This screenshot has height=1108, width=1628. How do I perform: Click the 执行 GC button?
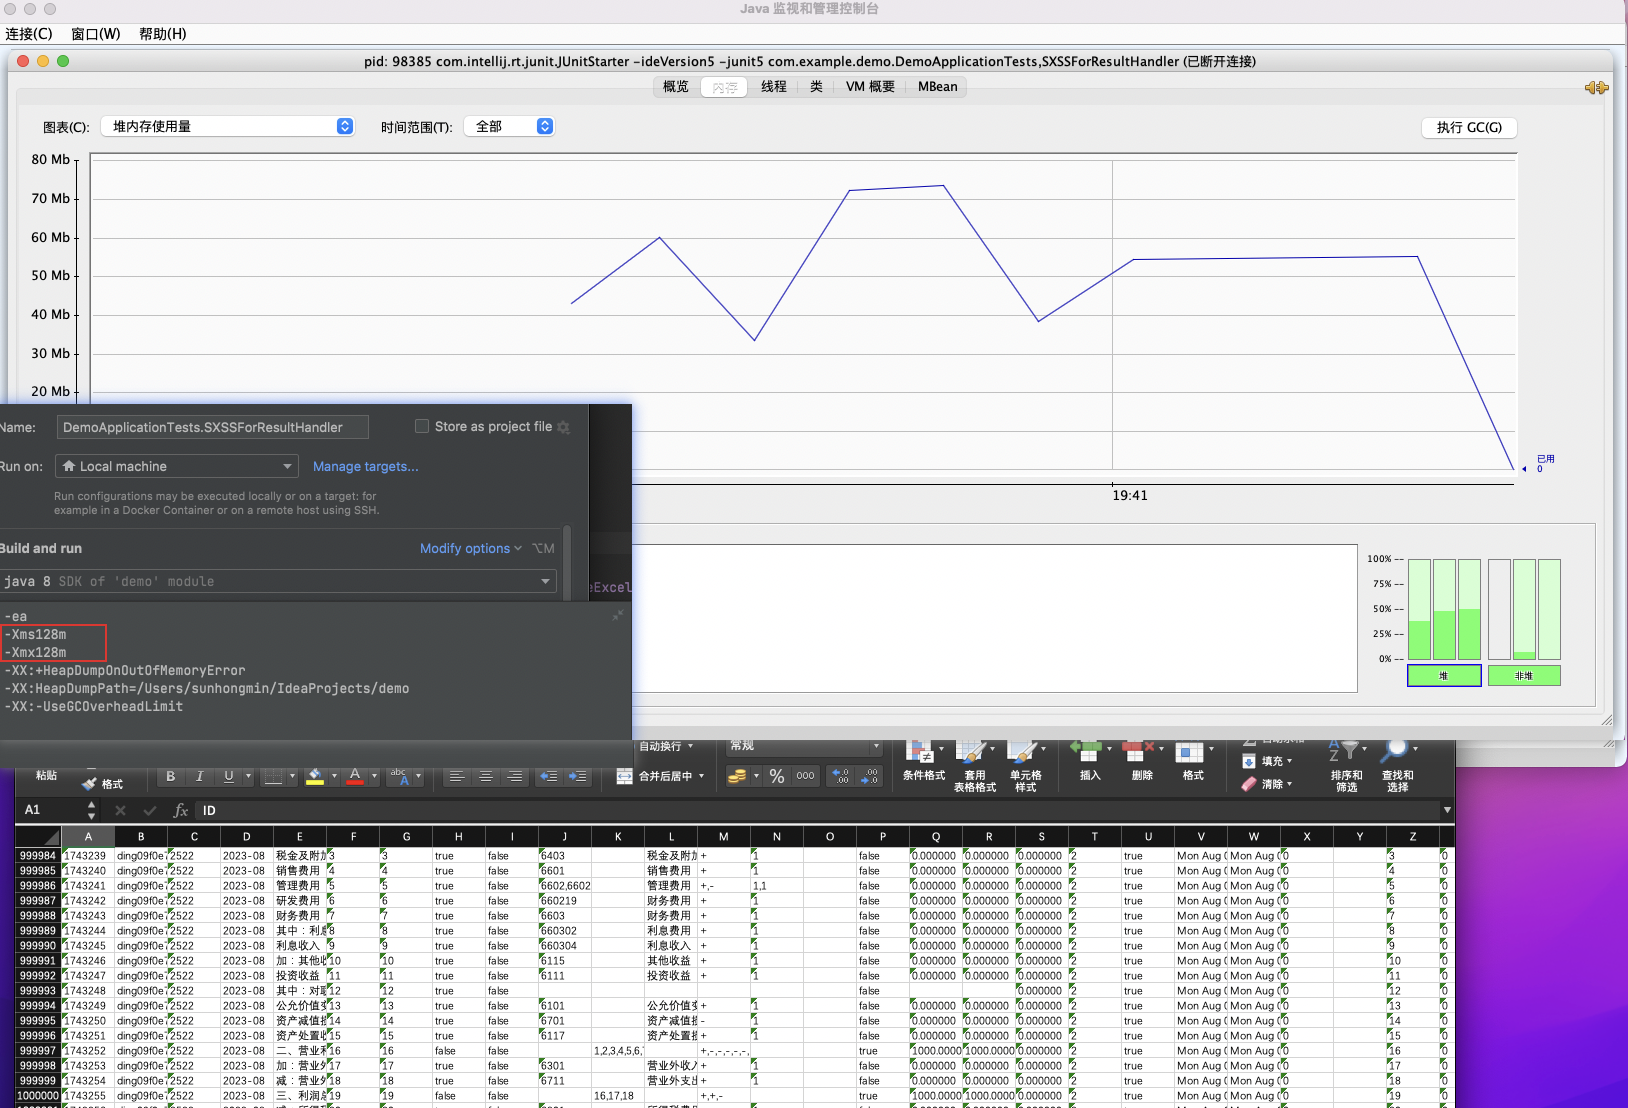(1469, 127)
